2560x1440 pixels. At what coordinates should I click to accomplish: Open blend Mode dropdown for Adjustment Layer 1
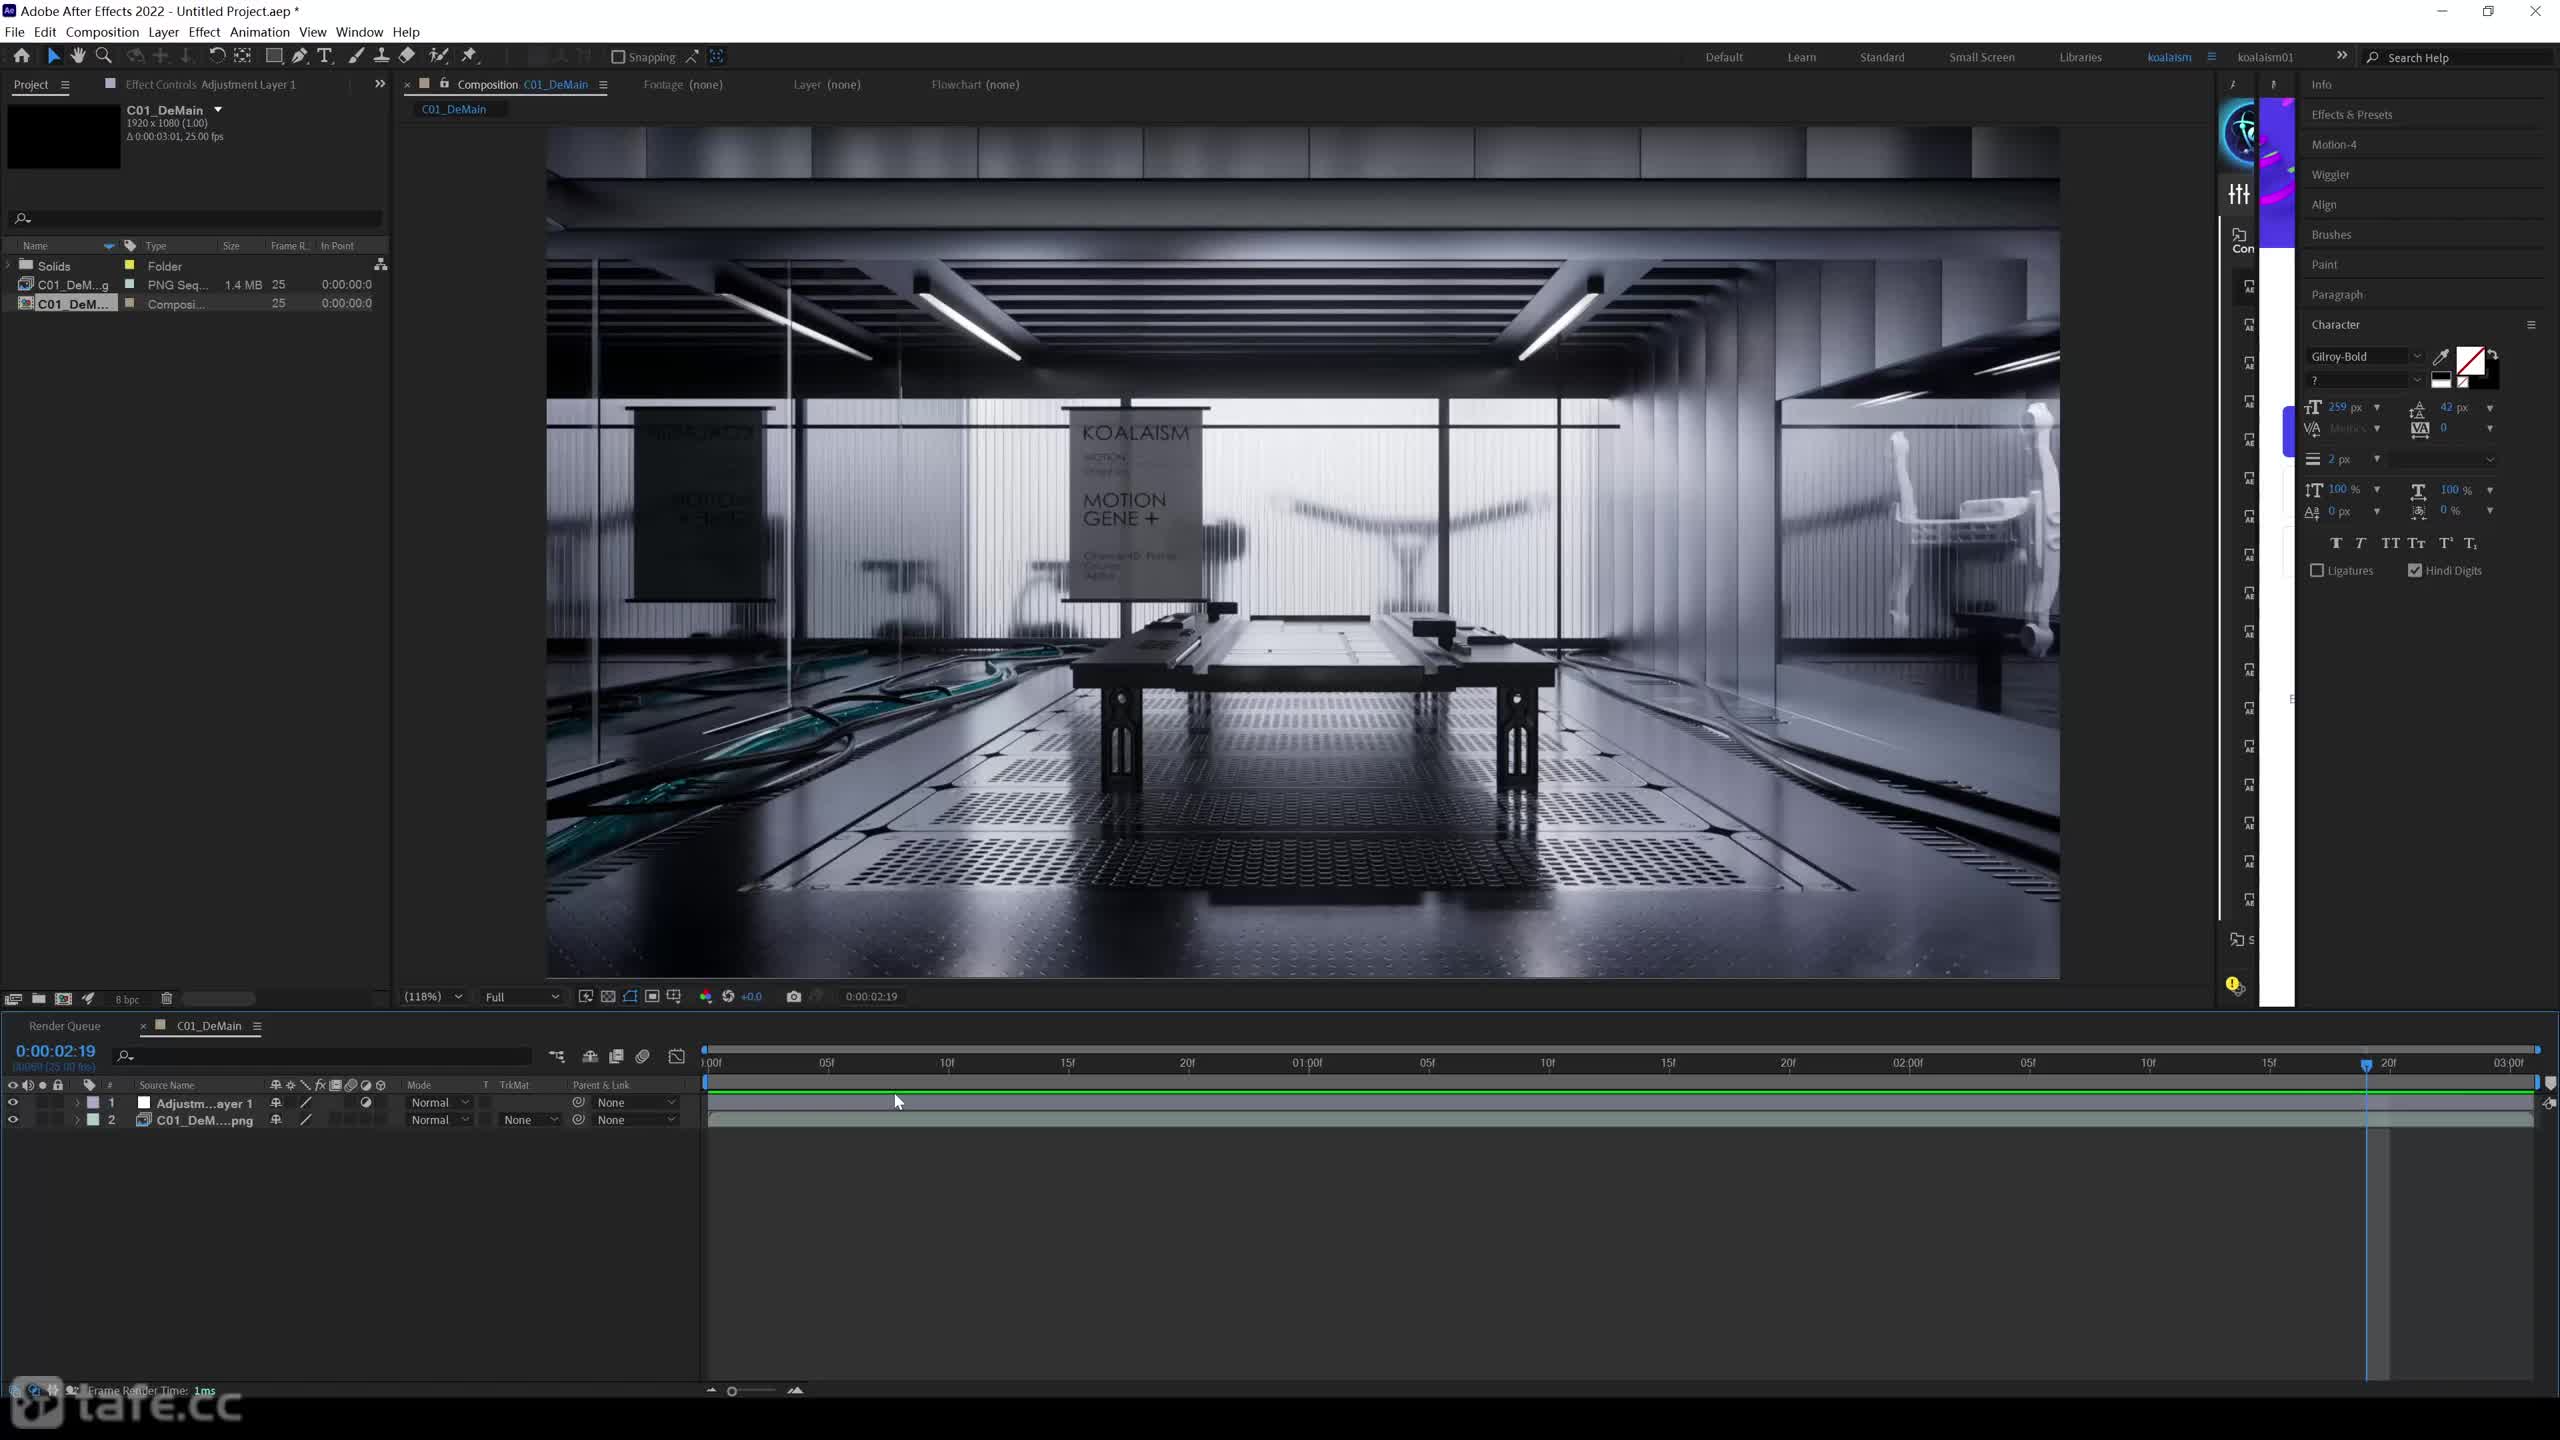coord(440,1103)
